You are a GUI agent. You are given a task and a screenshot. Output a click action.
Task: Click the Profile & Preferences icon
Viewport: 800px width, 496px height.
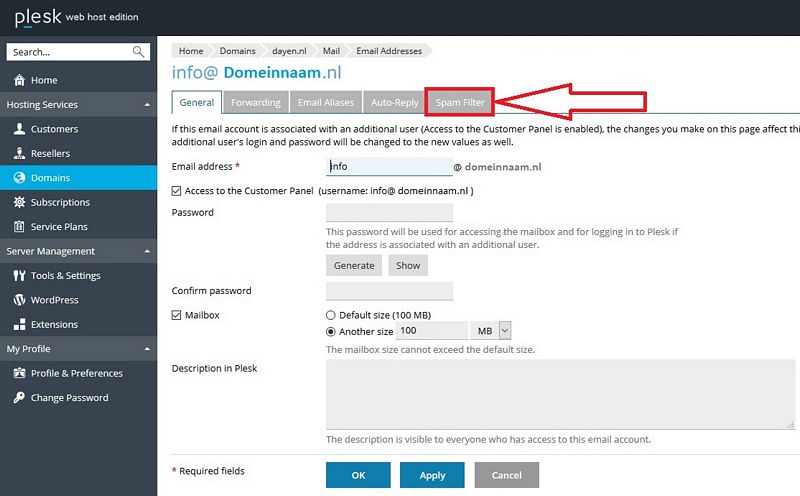(x=19, y=373)
